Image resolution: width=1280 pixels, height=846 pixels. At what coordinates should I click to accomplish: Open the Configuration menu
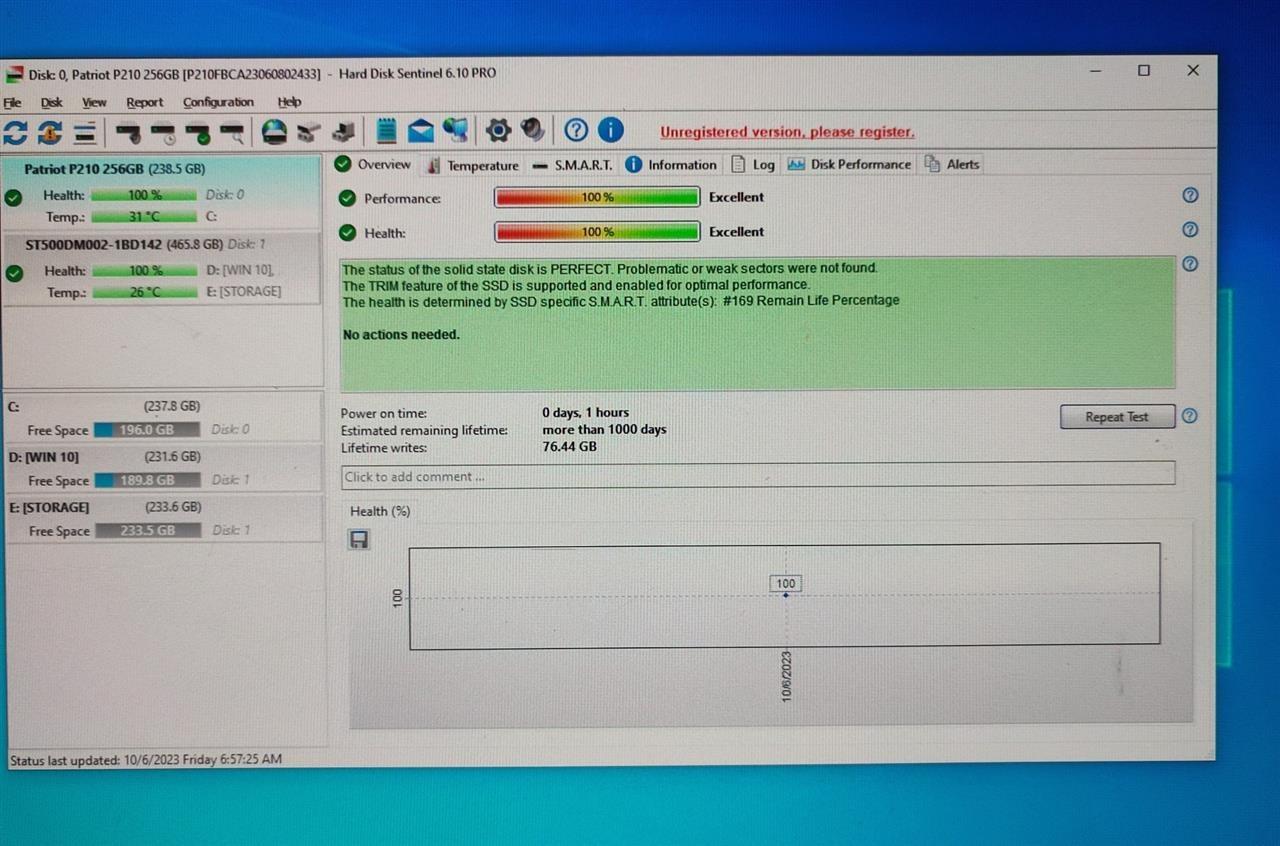coord(218,102)
